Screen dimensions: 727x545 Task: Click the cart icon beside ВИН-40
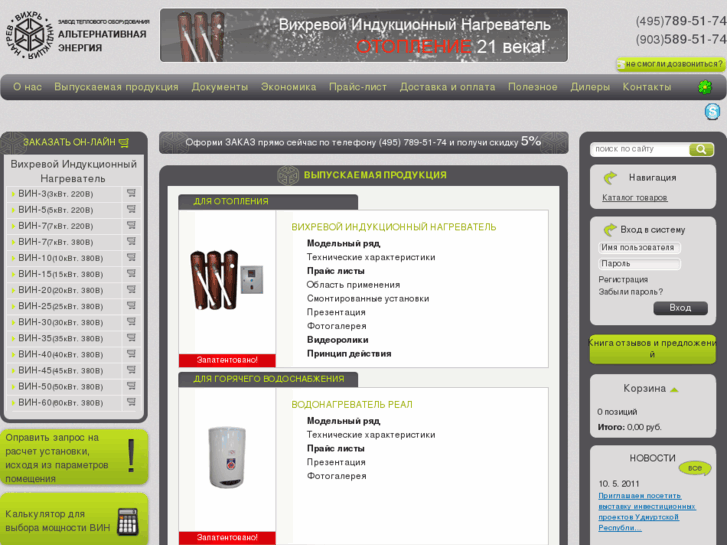[x=131, y=354]
